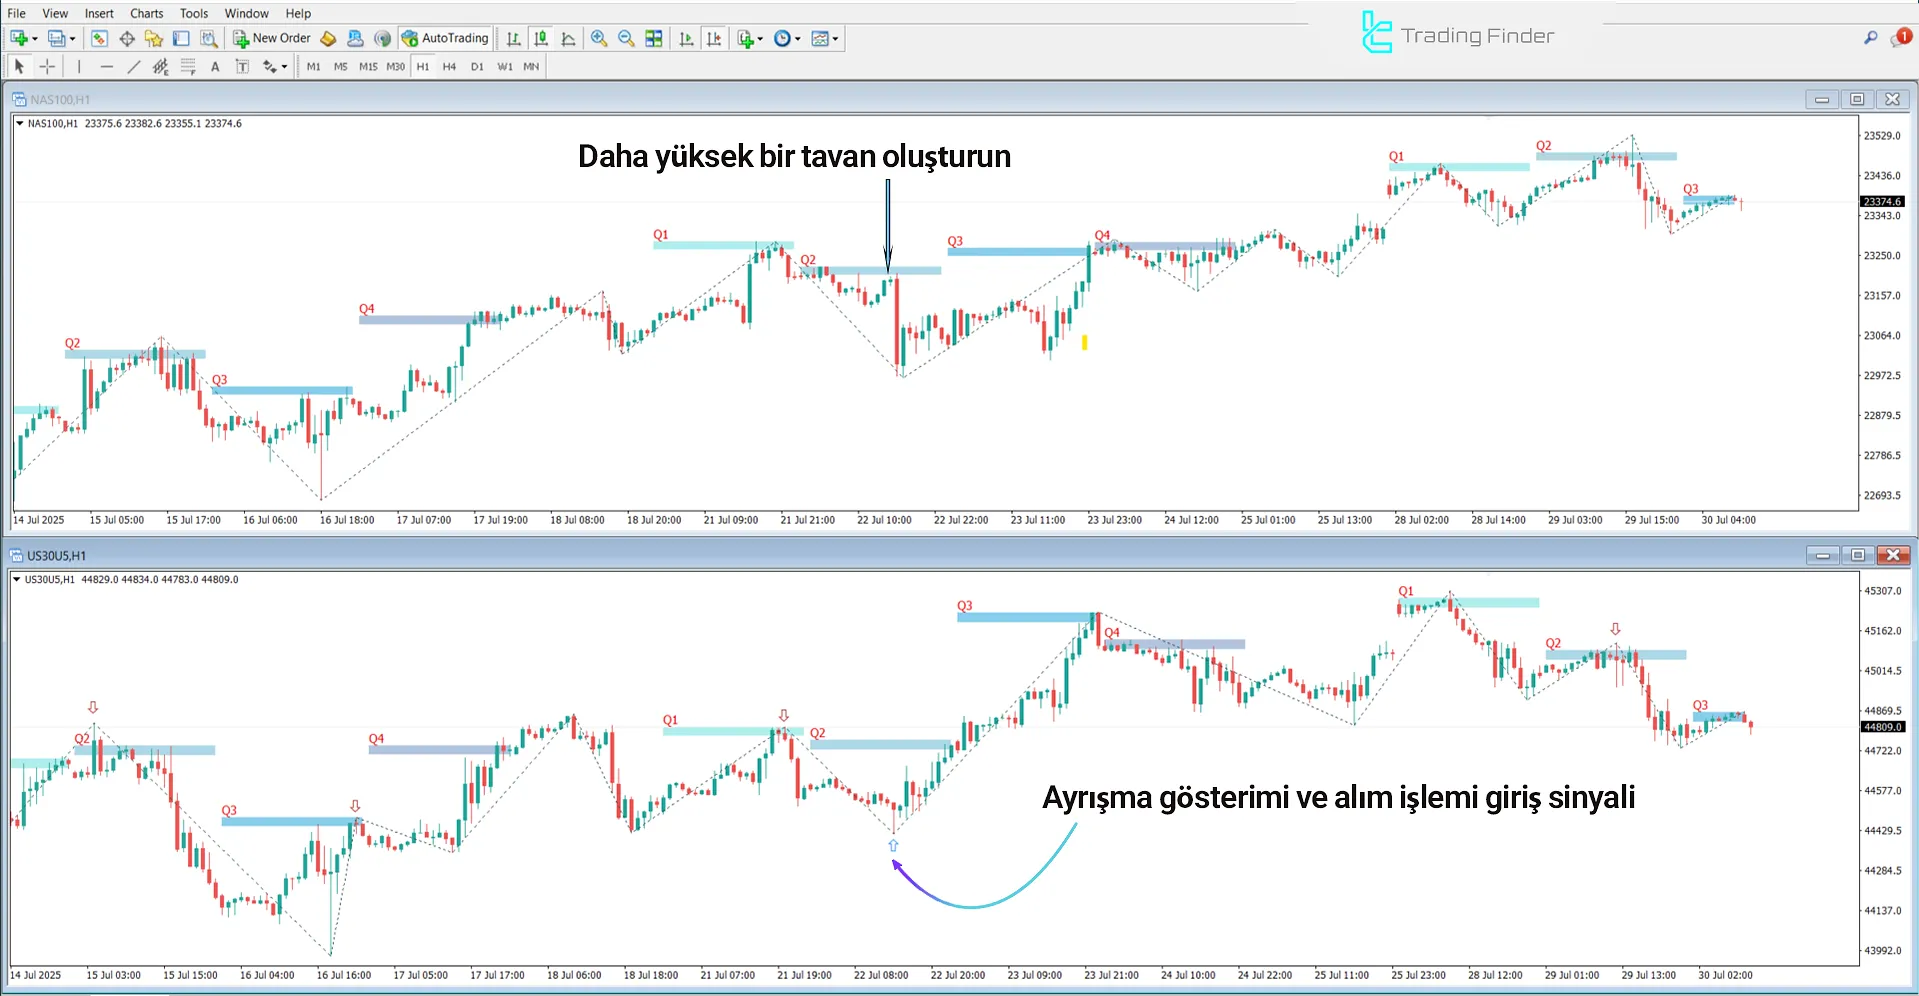This screenshot has width=1919, height=996.
Task: Toggle AutoTrading on
Action: click(x=447, y=38)
